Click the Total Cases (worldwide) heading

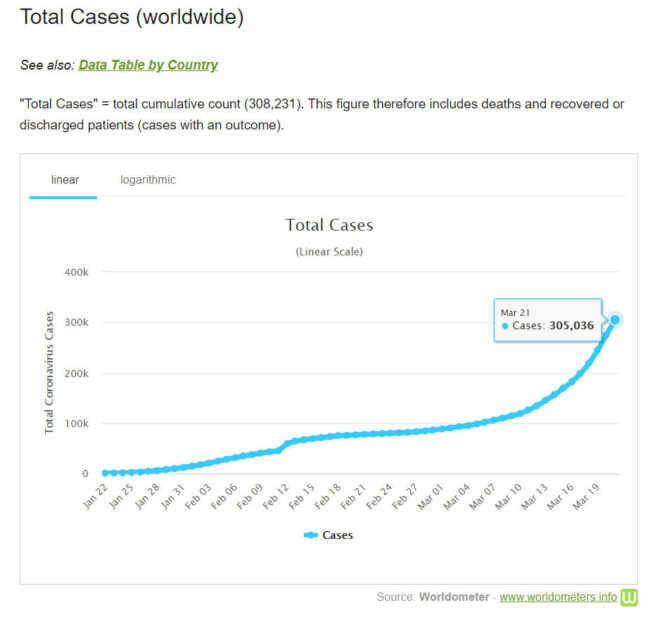point(132,18)
